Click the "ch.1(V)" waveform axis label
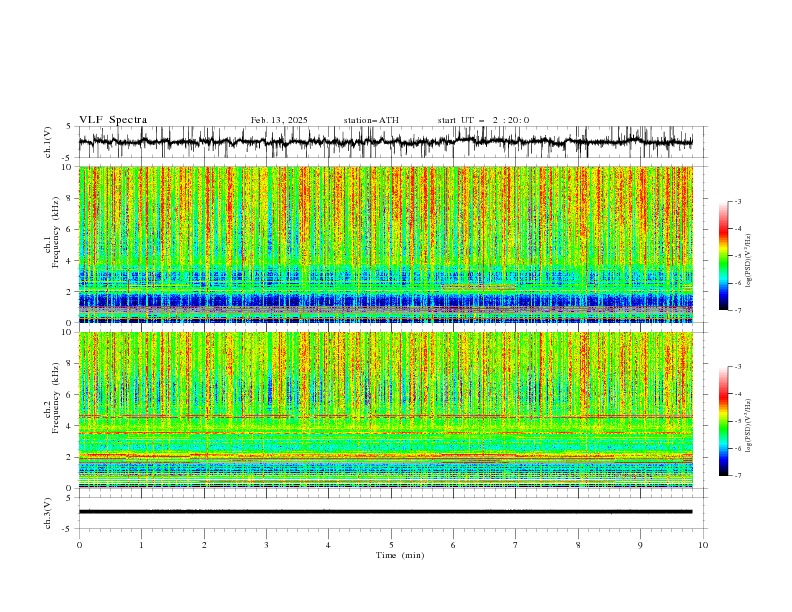The image size is (792, 612). (x=48, y=142)
